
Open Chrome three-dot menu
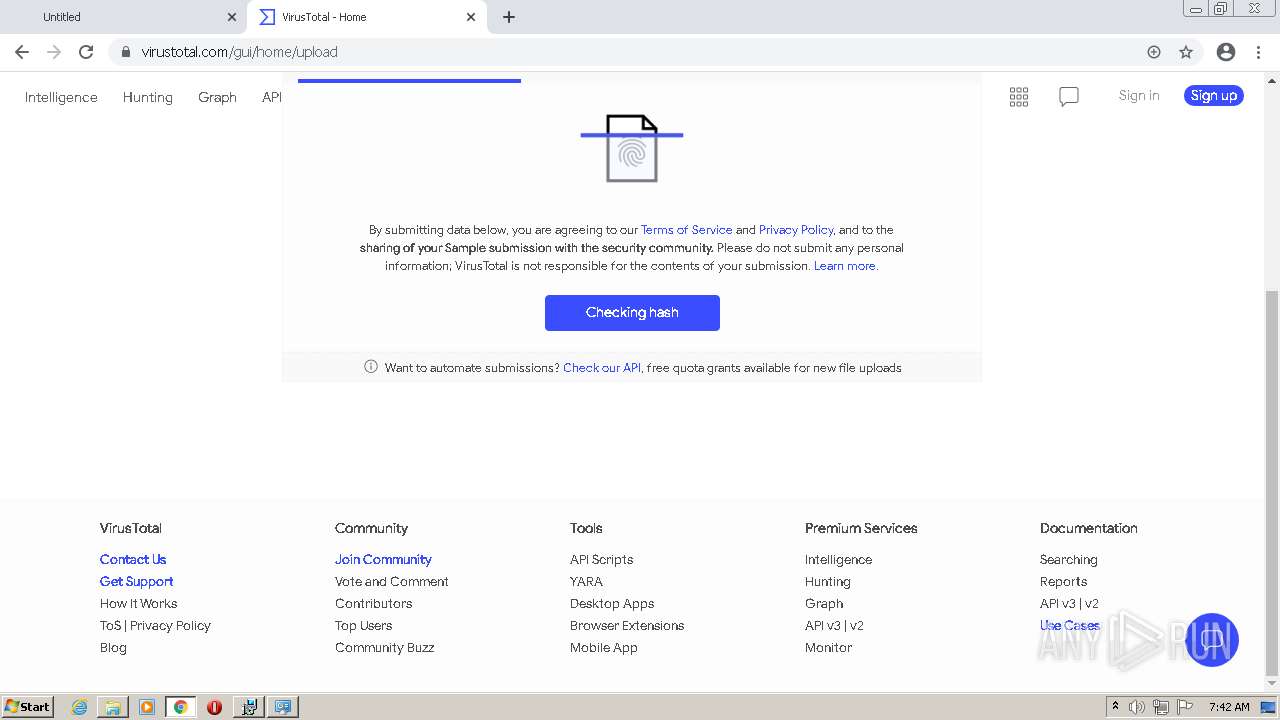click(1258, 52)
